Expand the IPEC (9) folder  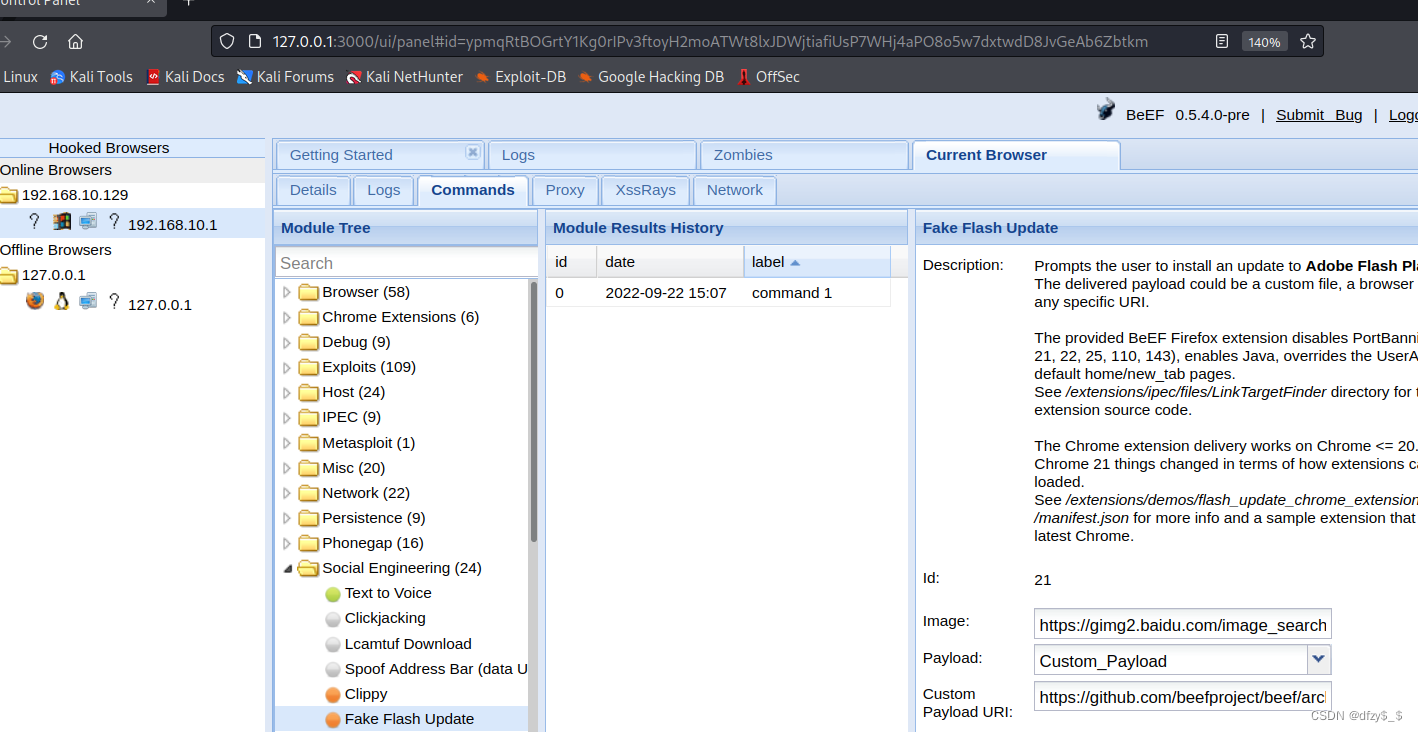click(x=287, y=417)
